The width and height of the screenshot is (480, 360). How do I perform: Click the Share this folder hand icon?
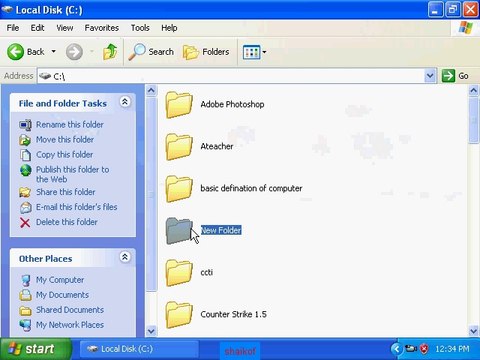25,192
